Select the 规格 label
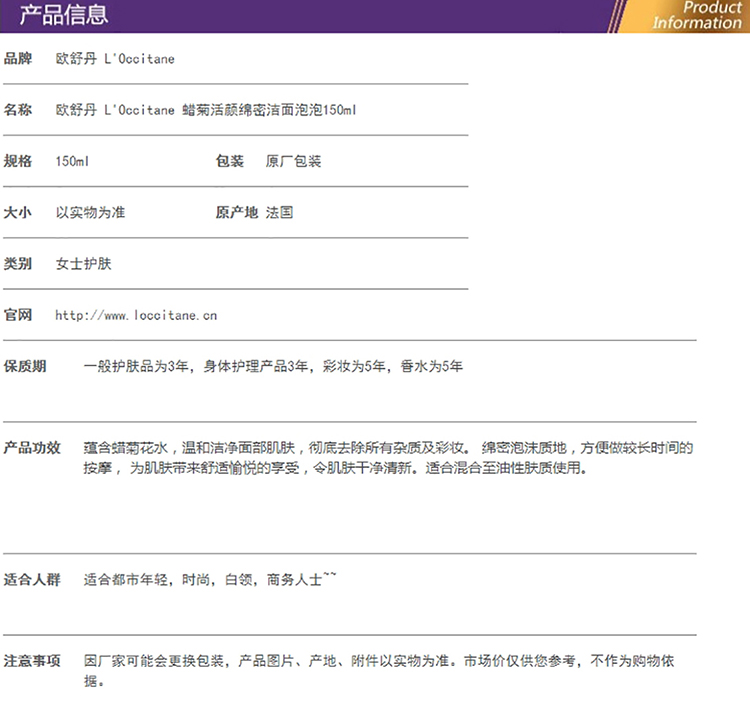The width and height of the screenshot is (750, 713). (18, 161)
